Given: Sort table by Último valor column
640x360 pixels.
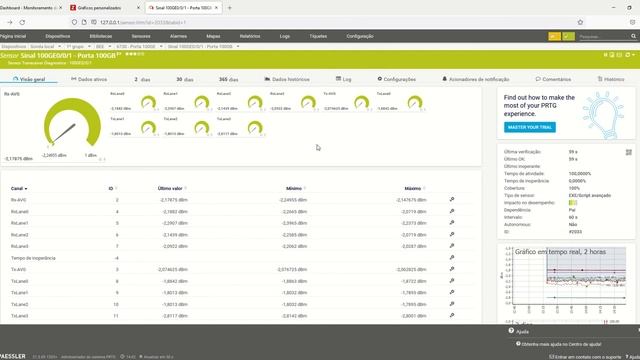Looking at the screenshot, I should click(x=172, y=188).
